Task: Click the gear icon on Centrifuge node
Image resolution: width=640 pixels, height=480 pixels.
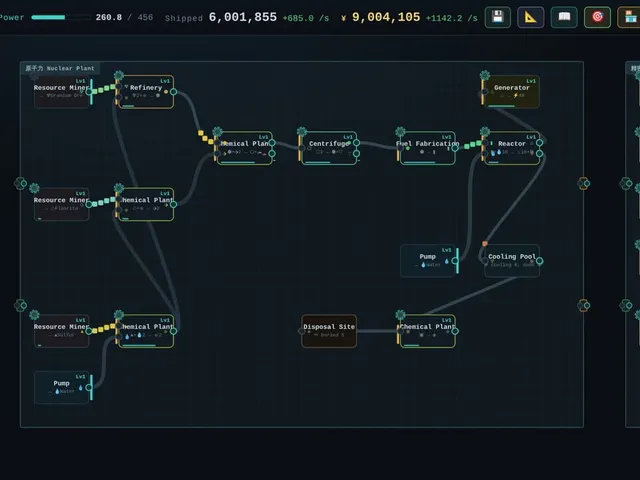Action: click(x=302, y=131)
